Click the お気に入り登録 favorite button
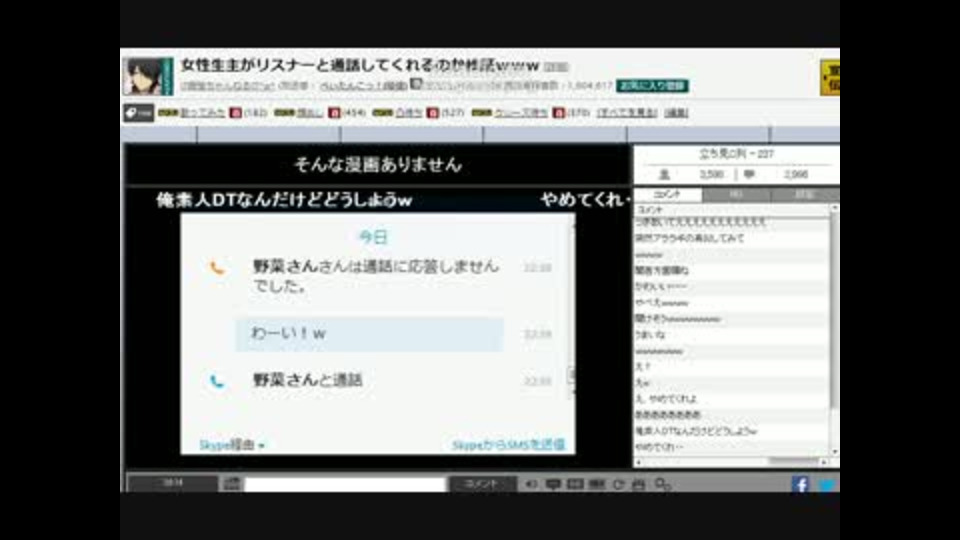 (652, 86)
